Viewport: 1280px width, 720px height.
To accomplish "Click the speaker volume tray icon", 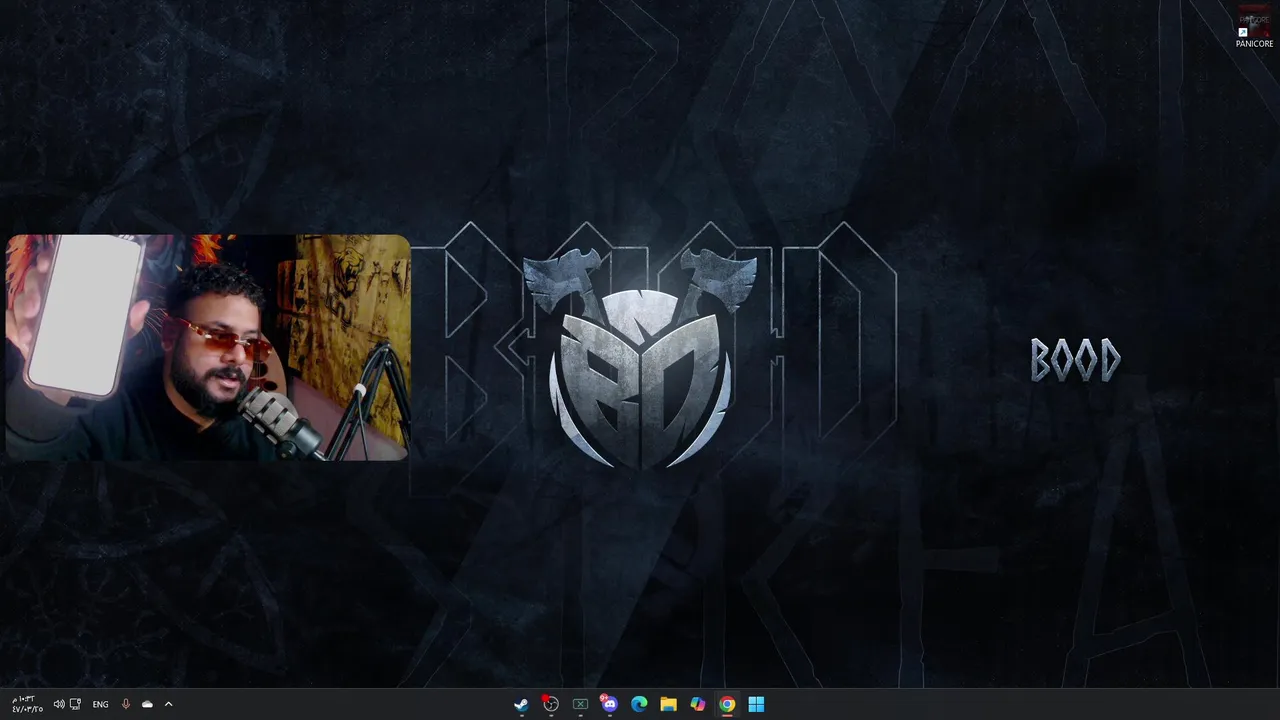I will (x=58, y=704).
